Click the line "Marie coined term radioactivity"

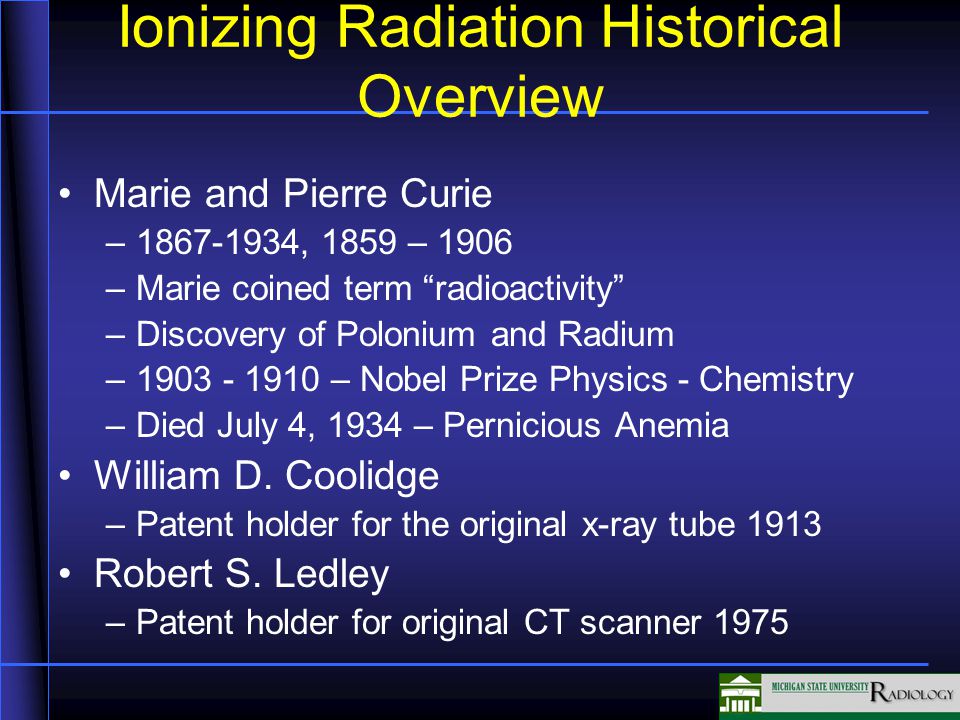[380, 288]
